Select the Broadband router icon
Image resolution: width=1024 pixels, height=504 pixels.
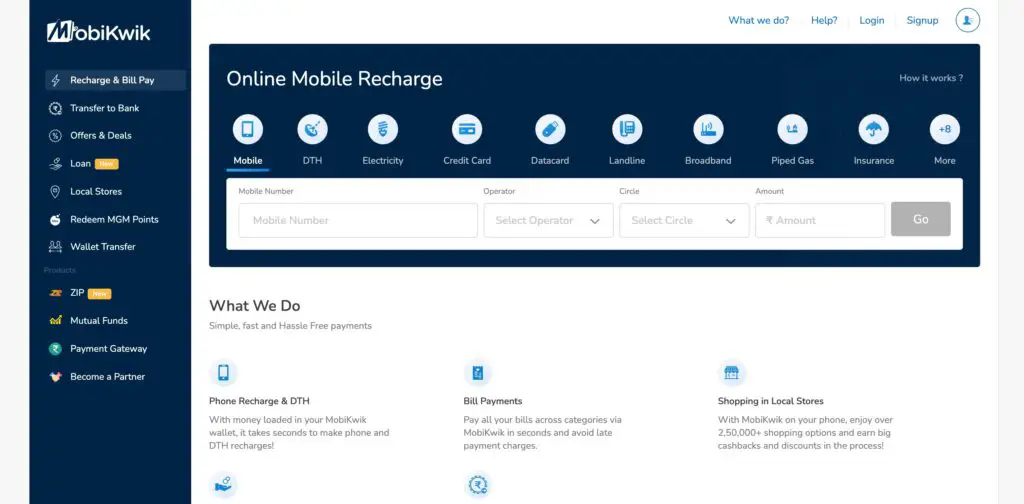708,129
